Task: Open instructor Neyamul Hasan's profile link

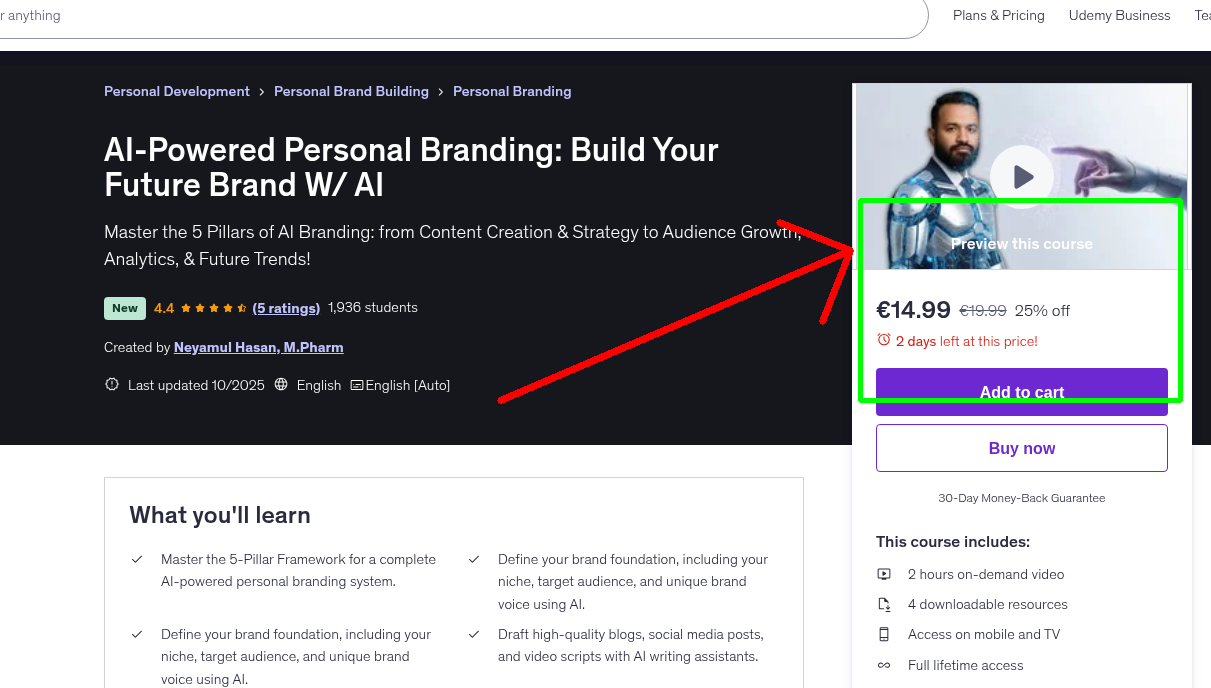Action: (x=258, y=347)
